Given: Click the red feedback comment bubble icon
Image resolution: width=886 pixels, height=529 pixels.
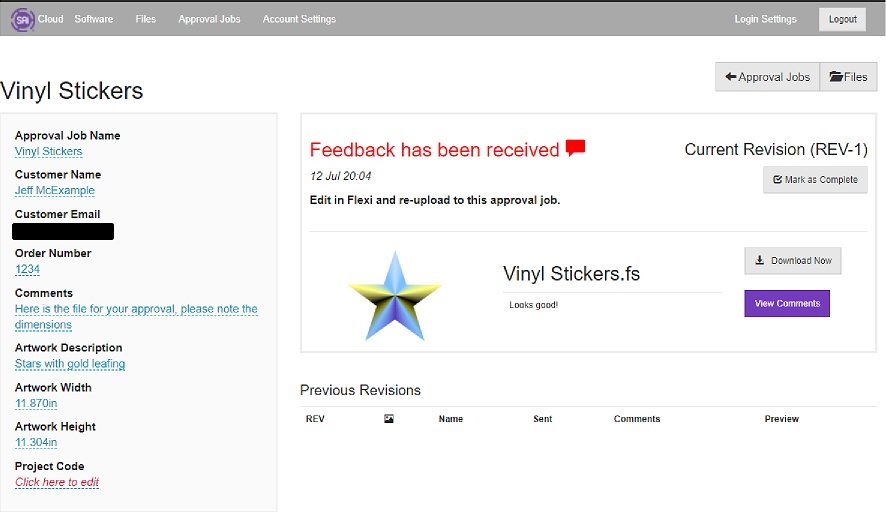Looking at the screenshot, I should click(575, 149).
